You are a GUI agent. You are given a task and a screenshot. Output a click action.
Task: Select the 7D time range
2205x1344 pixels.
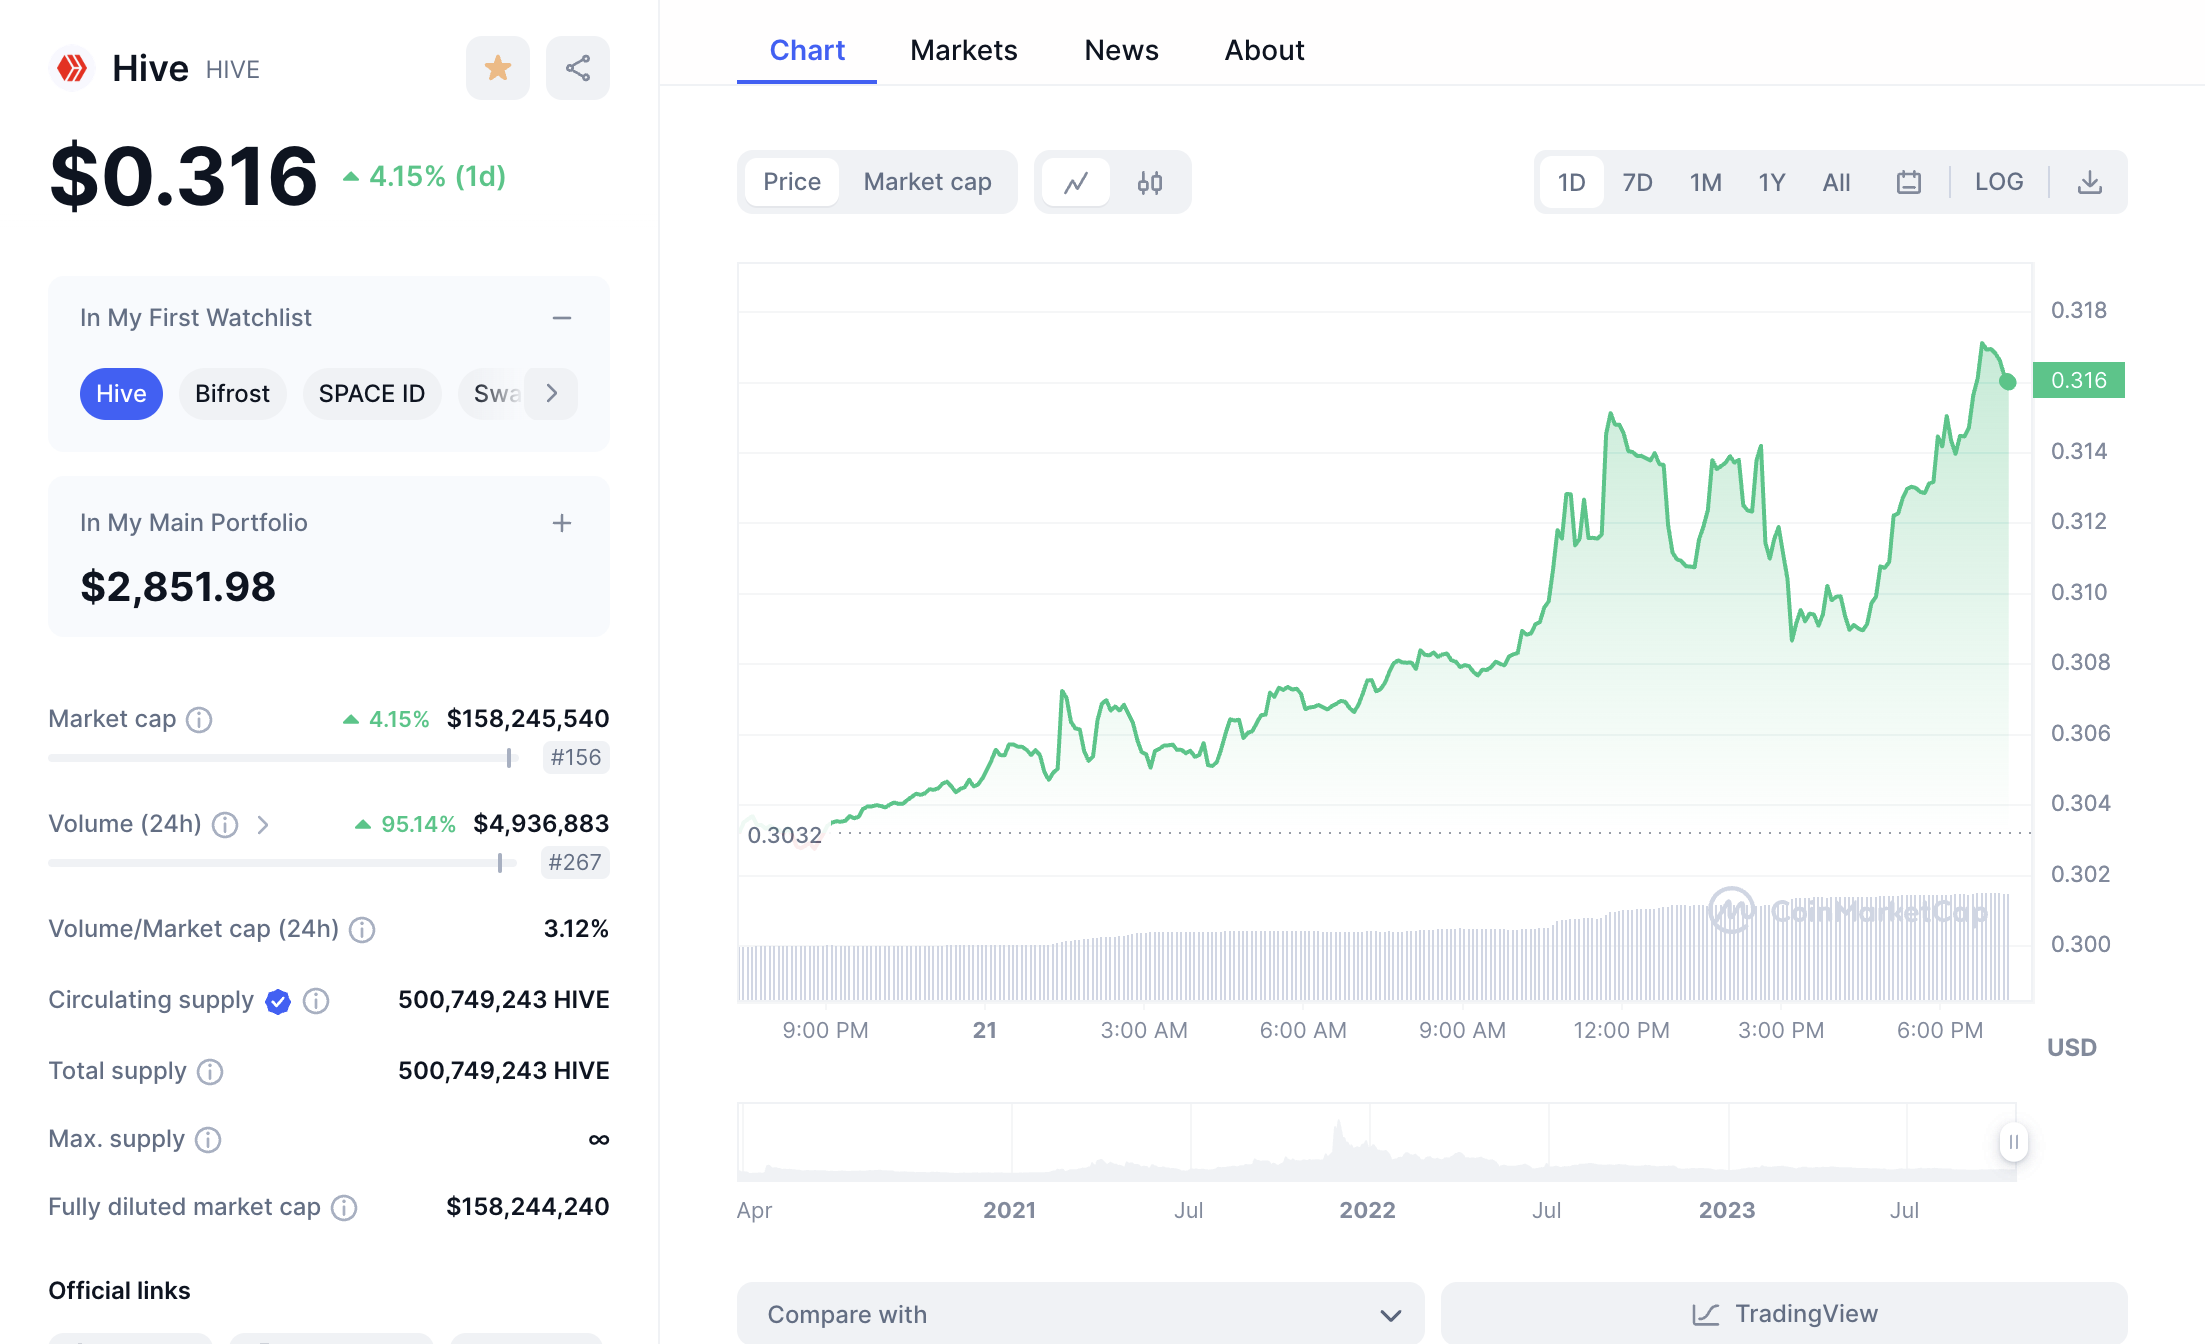[x=1637, y=182]
